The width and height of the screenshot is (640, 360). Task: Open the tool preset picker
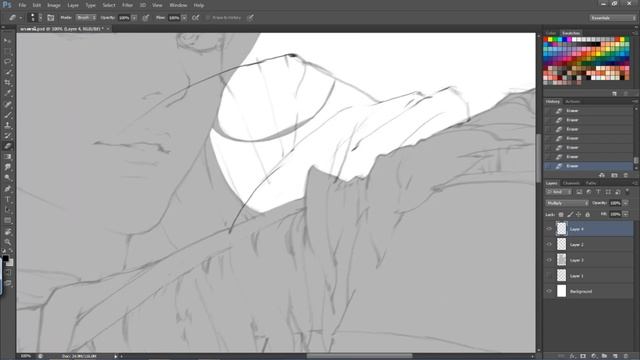[15, 18]
